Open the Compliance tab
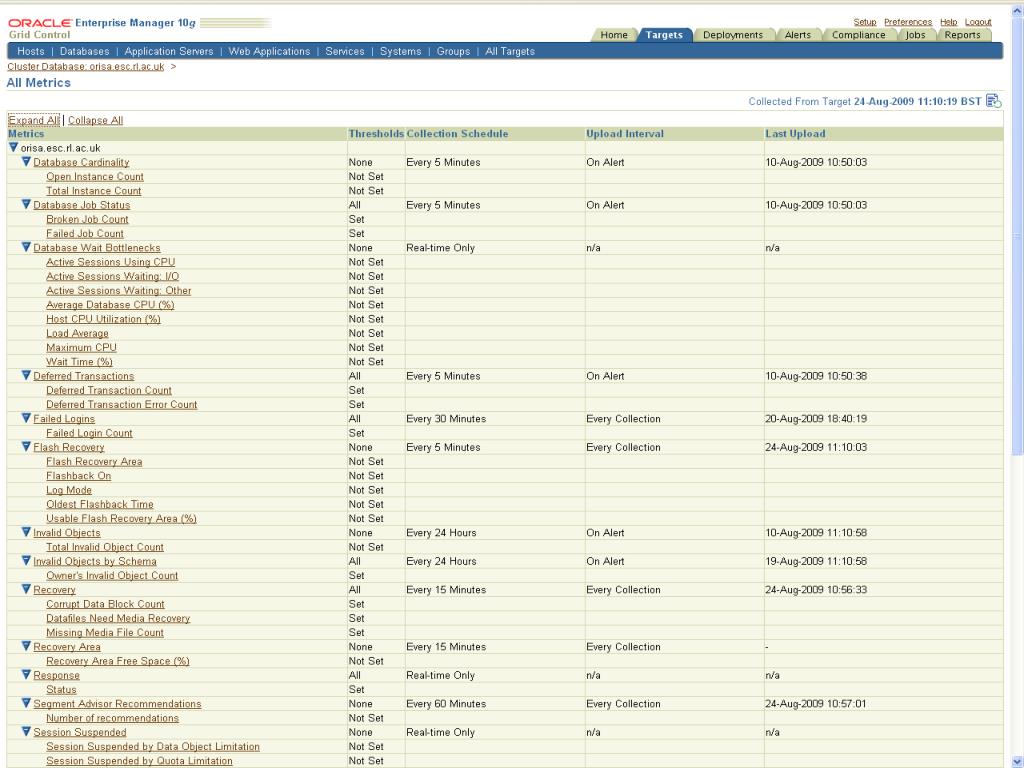 [858, 35]
